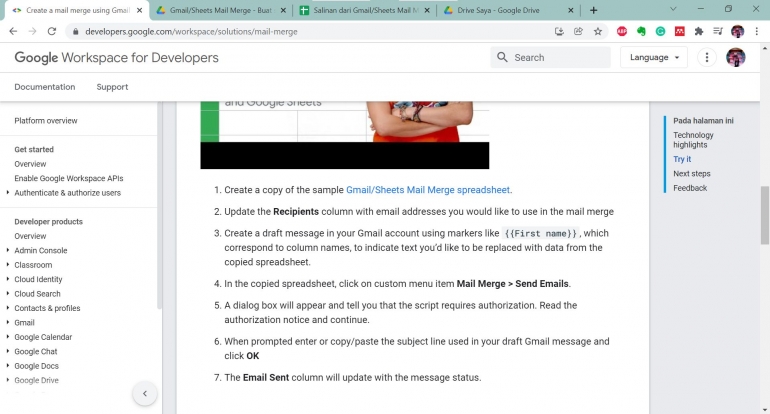
Task: Jump to the Try it section
Action: 682,159
